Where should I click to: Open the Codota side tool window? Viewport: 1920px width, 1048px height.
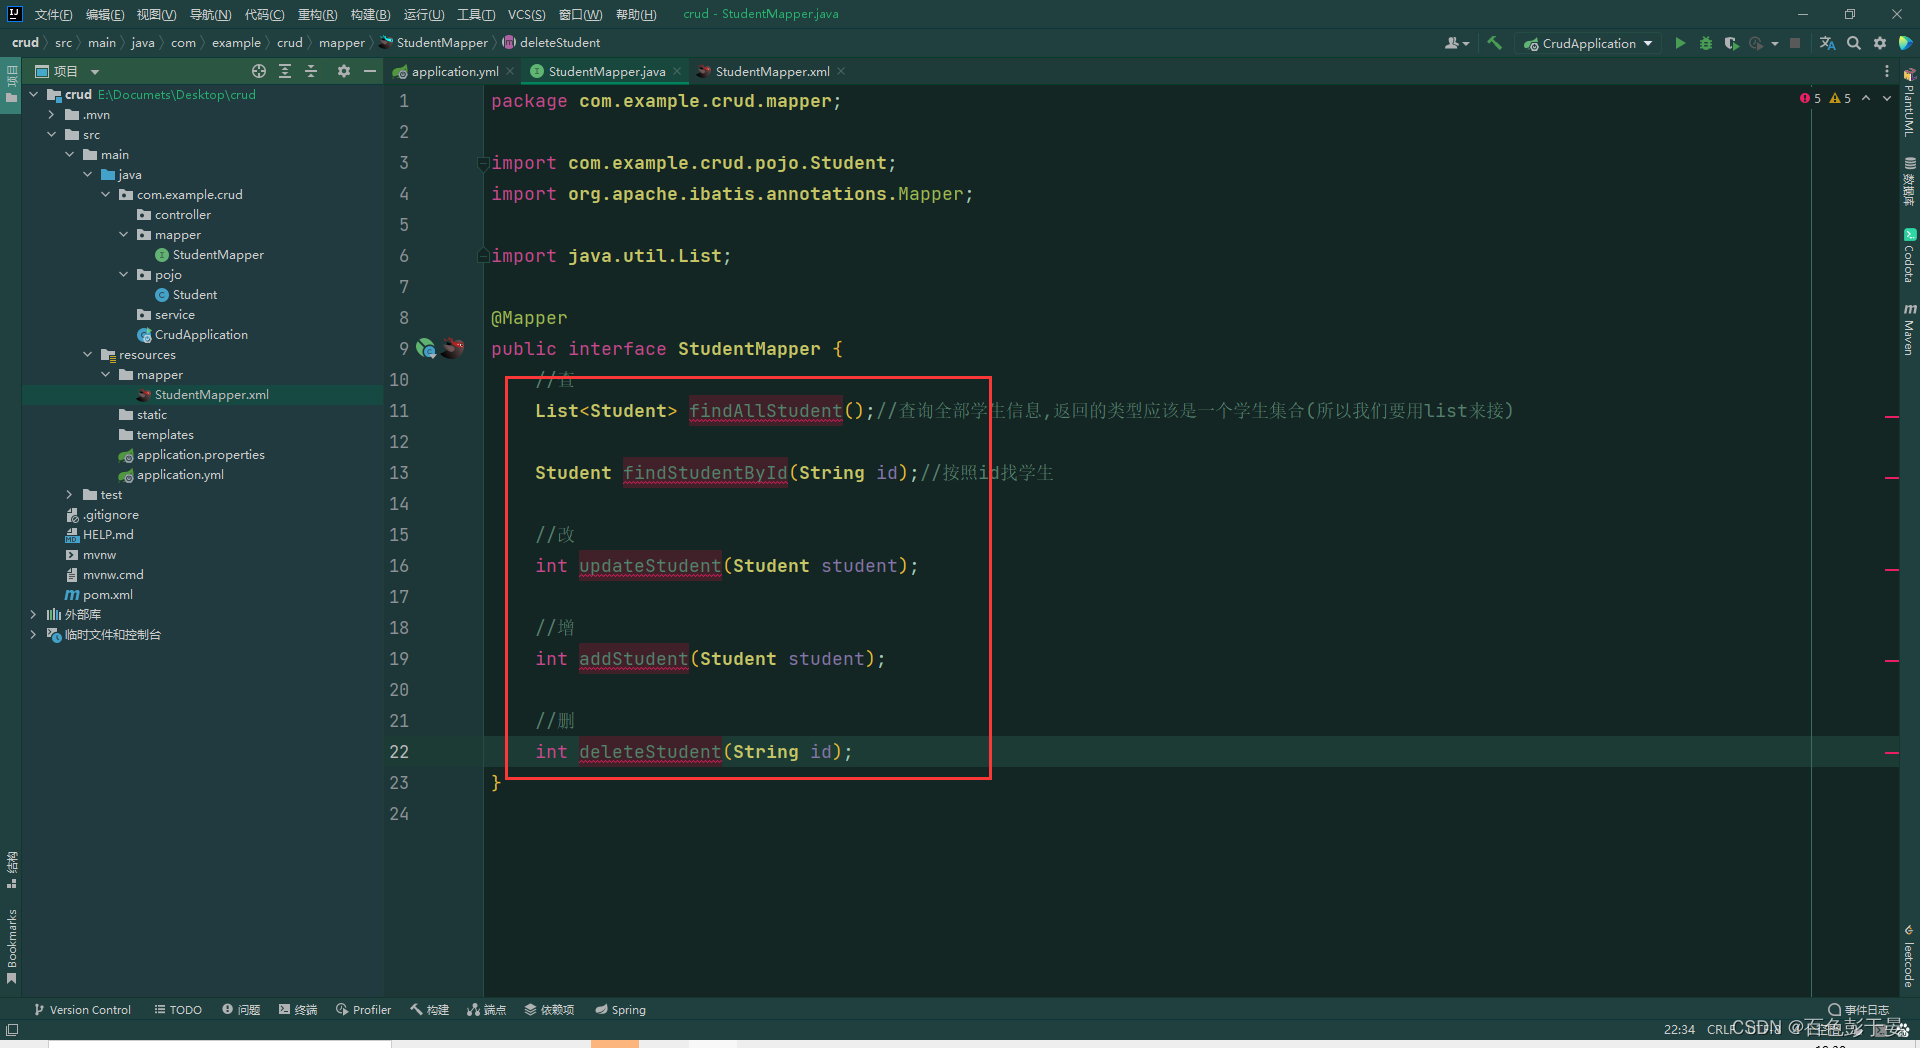pos(1909,256)
